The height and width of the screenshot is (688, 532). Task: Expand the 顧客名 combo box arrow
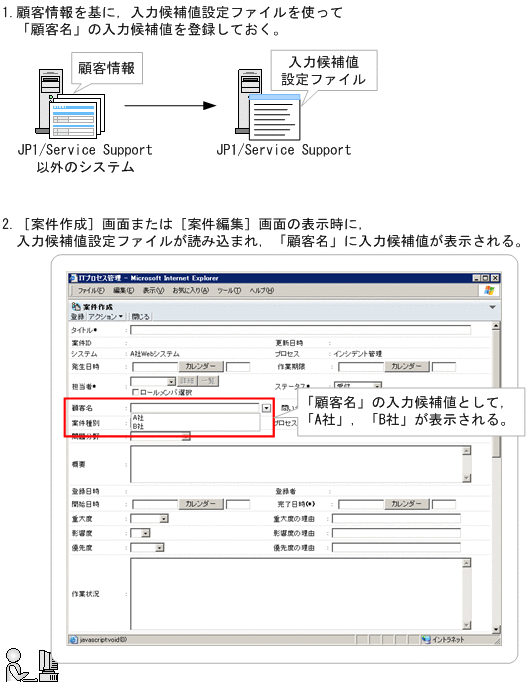[x=266, y=408]
